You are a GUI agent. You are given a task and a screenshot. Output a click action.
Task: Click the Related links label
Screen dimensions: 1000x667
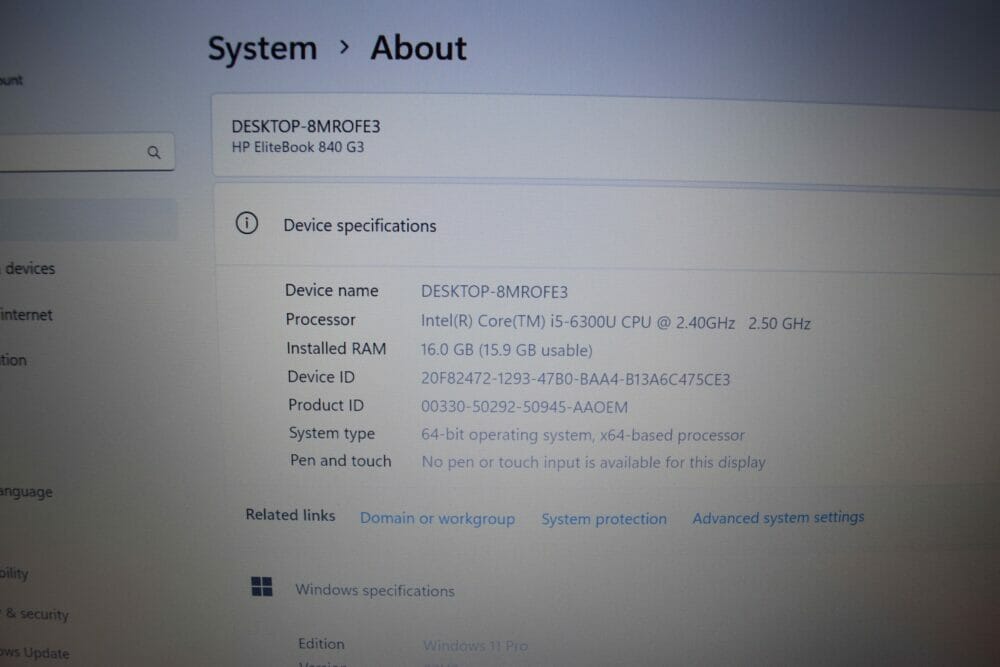point(290,515)
